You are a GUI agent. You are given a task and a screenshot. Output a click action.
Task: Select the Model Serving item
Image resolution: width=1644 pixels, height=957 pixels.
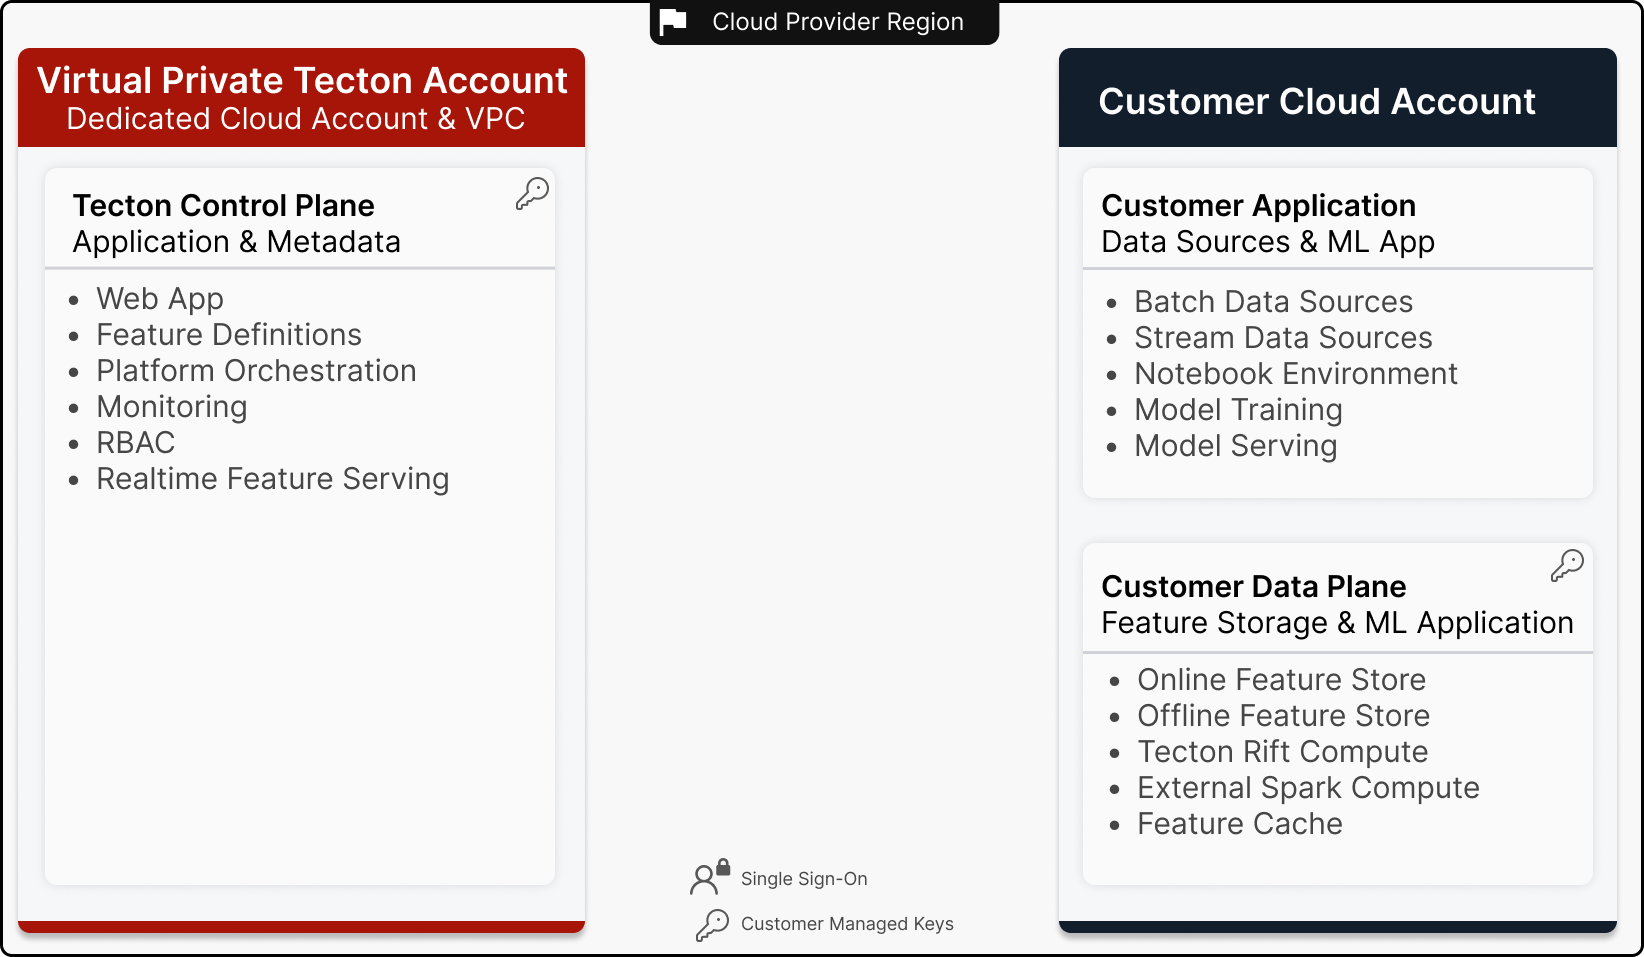[x=1236, y=446]
